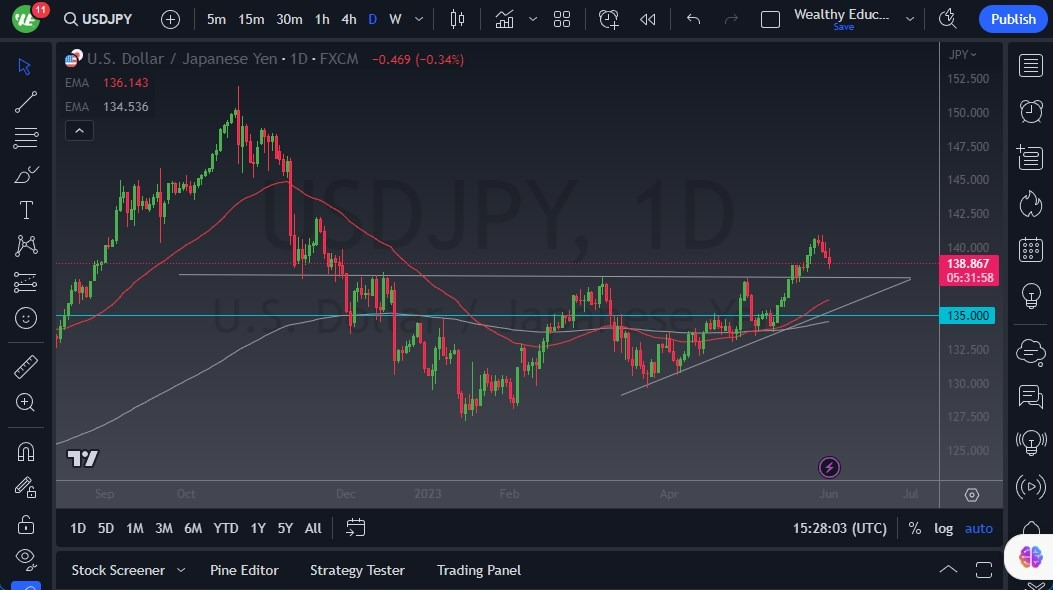Expand the timeframe dropdown next to W

(418, 19)
